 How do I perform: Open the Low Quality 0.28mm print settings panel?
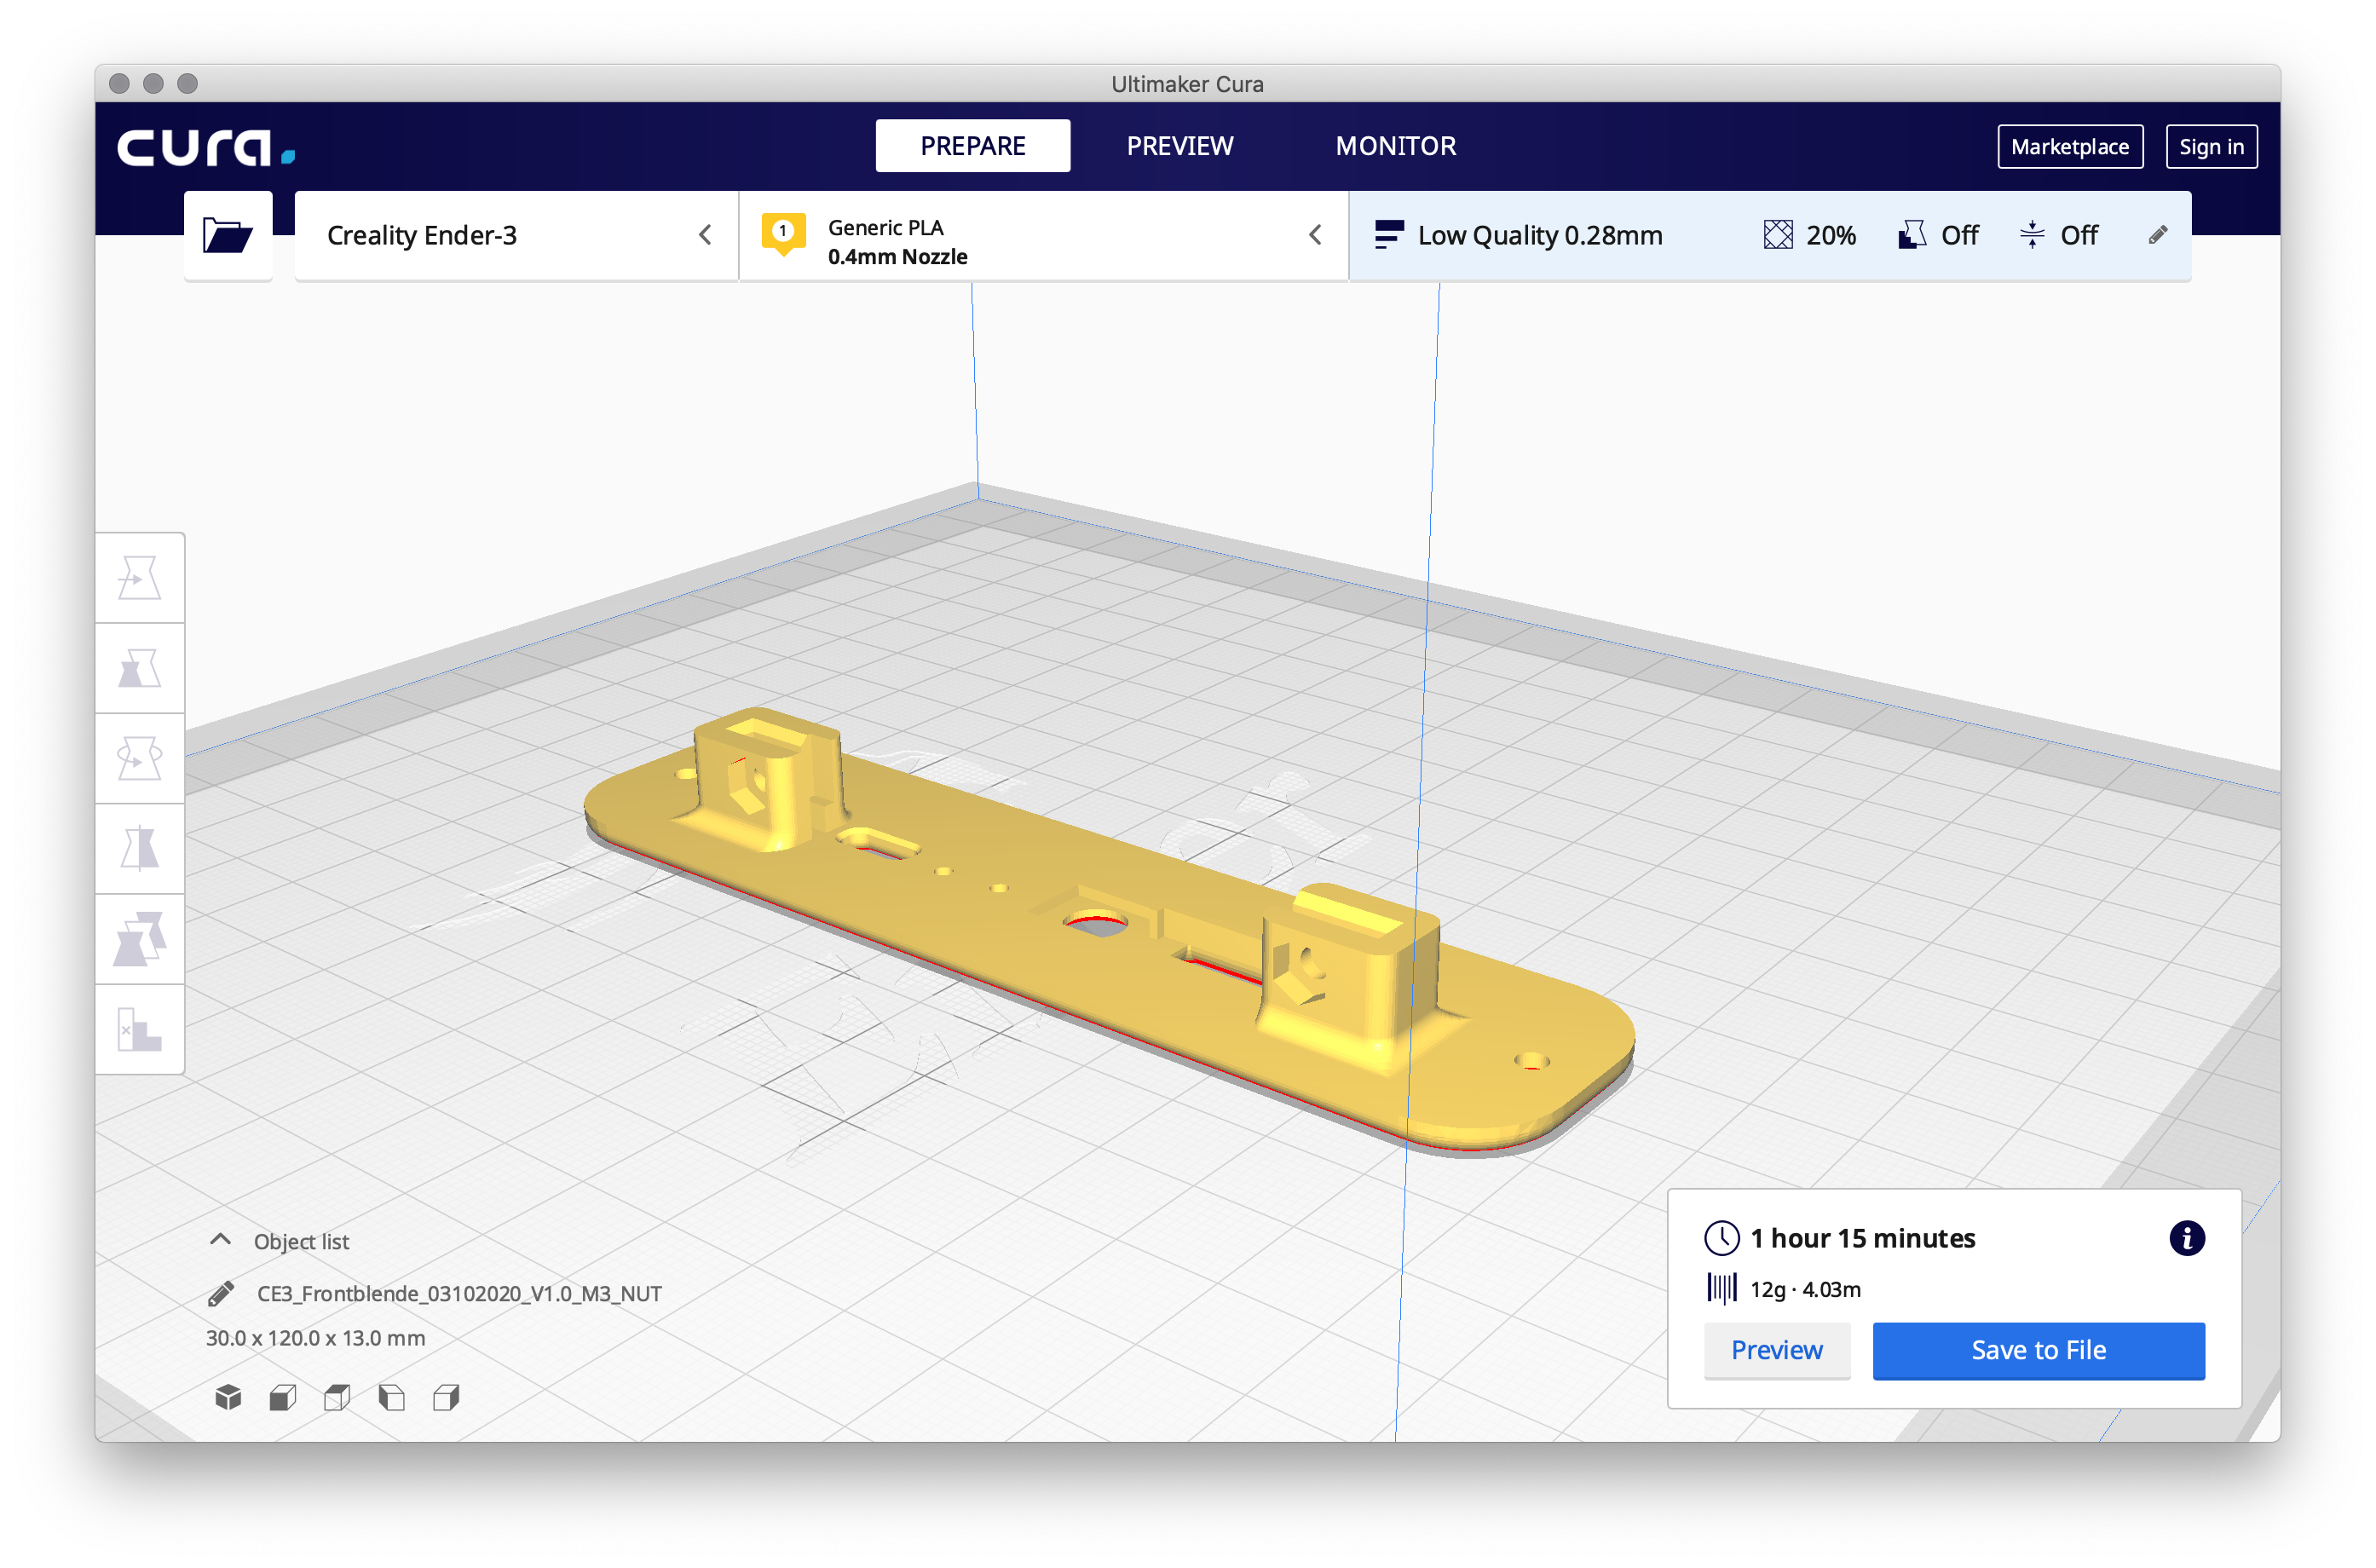pos(1769,236)
